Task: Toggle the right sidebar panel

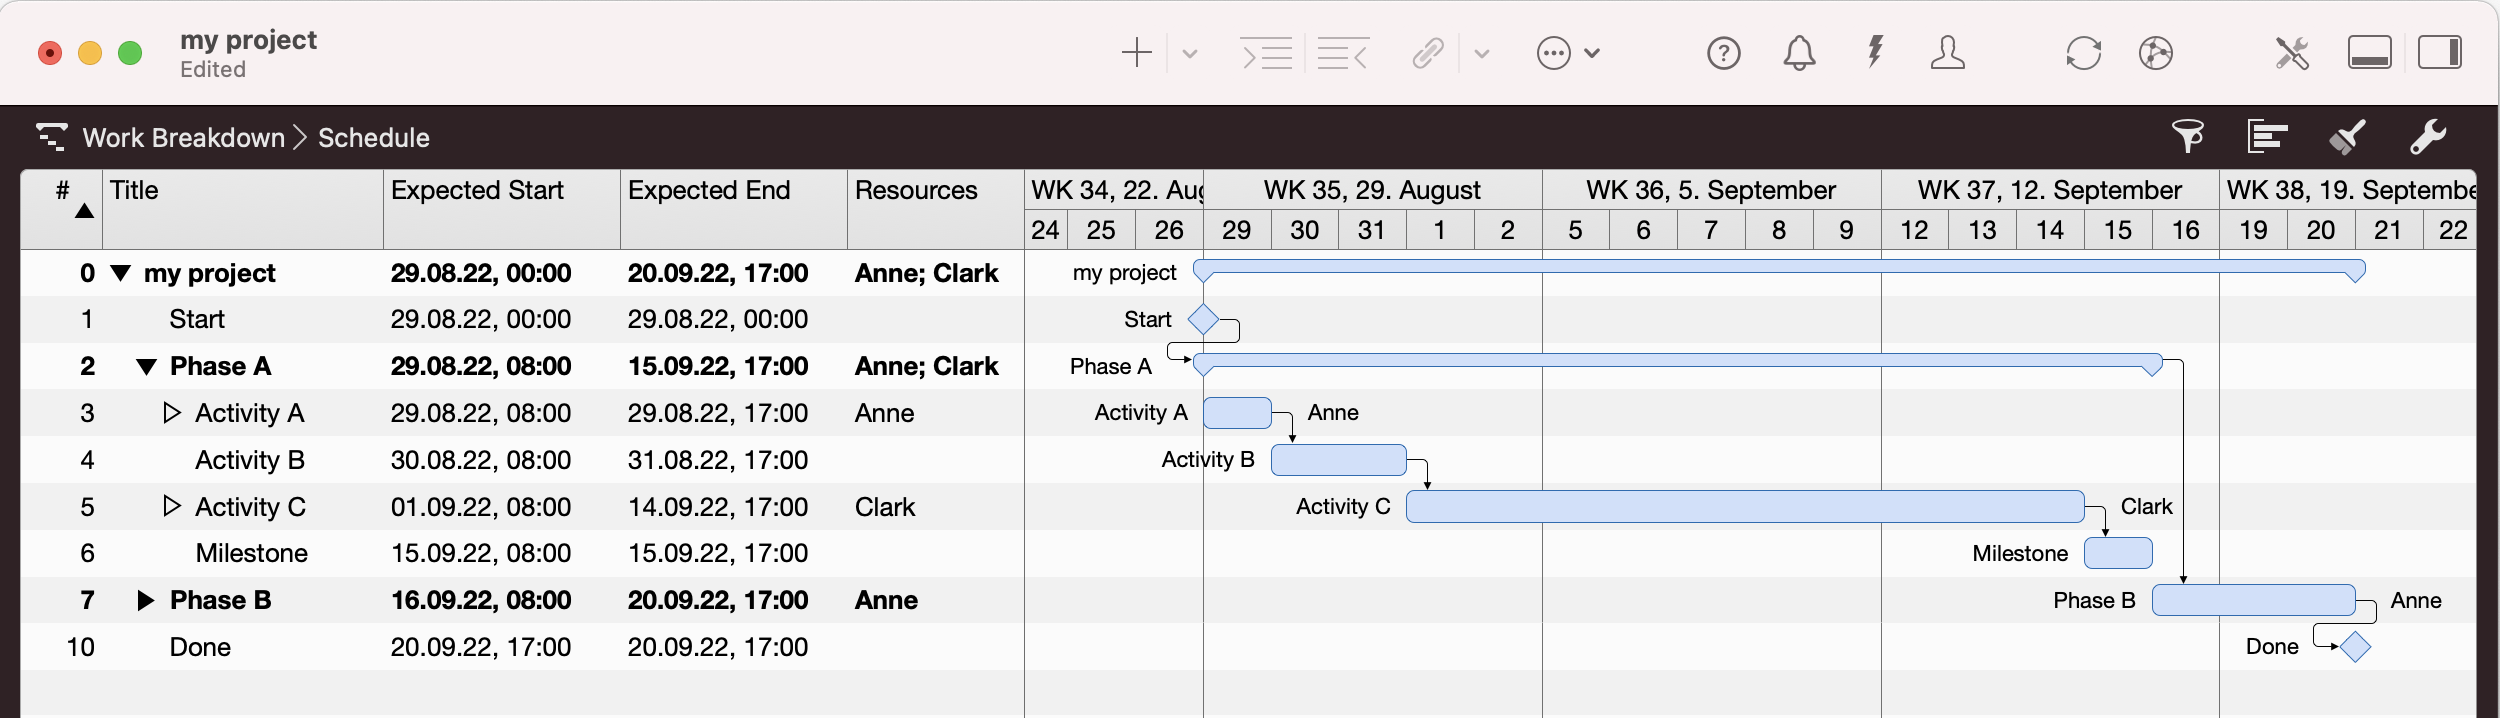Action: 2439,53
